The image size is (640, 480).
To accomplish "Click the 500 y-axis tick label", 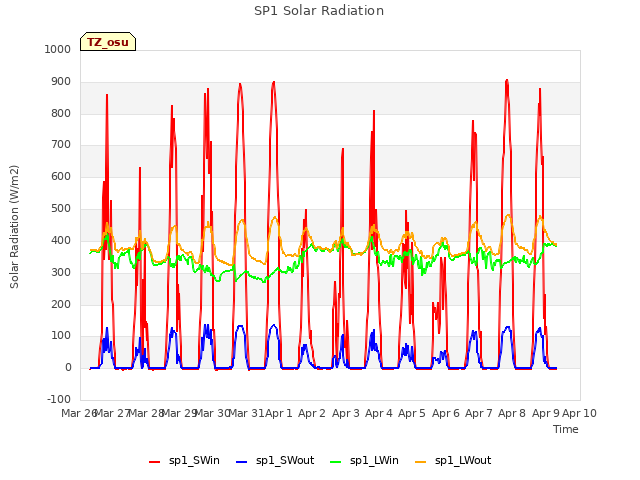I will (x=61, y=209).
